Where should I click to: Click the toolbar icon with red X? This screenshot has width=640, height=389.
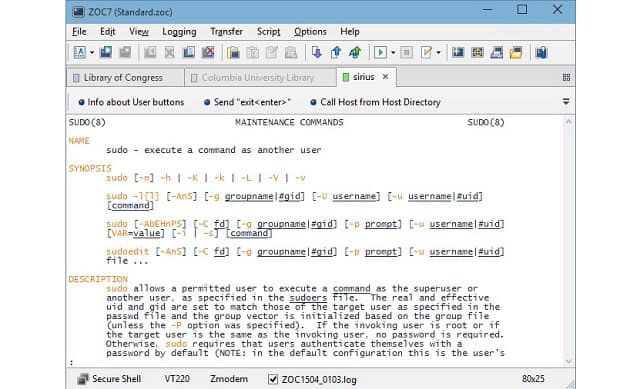[208, 52]
